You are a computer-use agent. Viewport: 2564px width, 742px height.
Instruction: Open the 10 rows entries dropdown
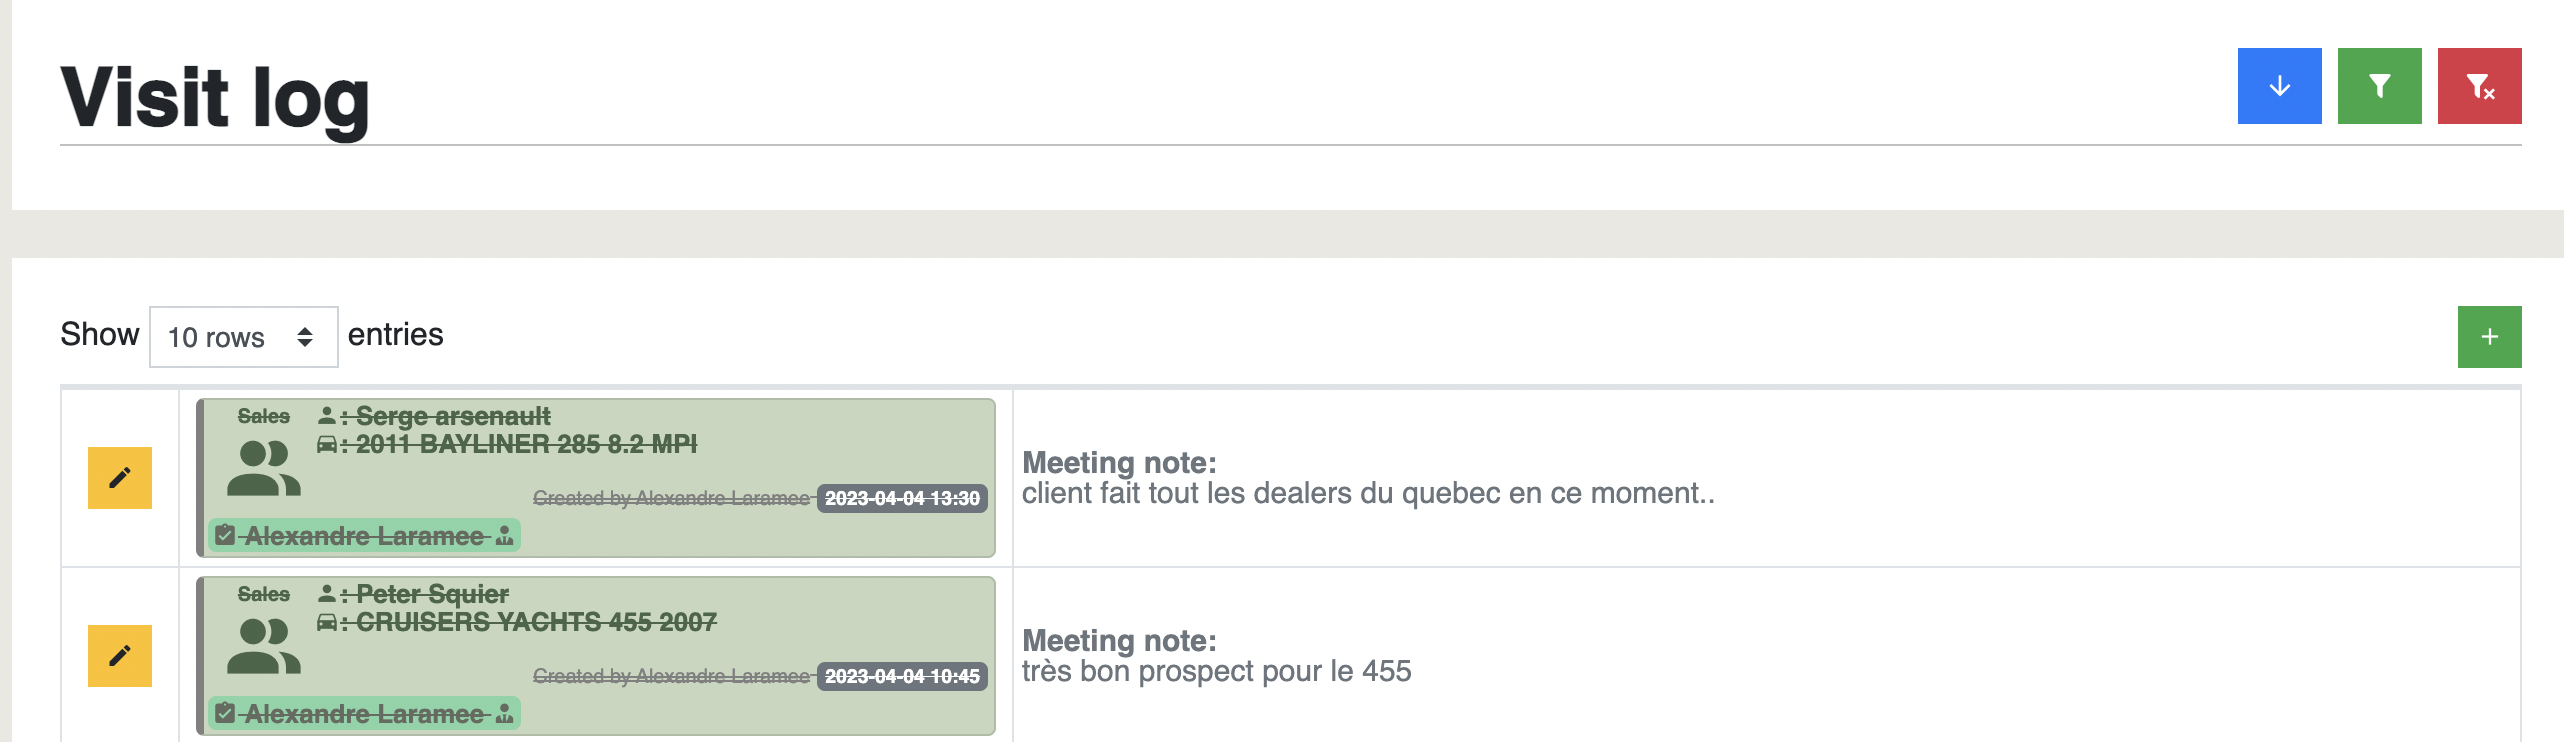(243, 337)
